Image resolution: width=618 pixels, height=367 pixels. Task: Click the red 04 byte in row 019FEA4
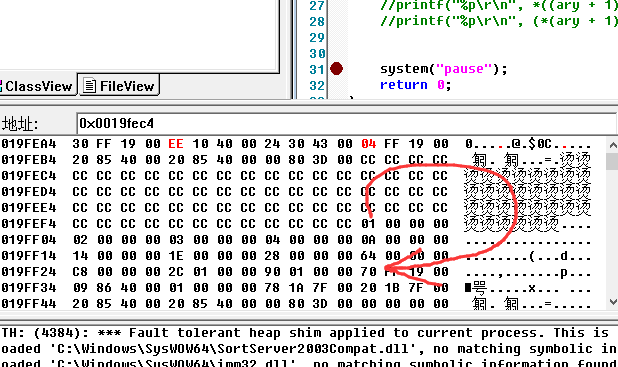pyautogui.click(x=369, y=144)
